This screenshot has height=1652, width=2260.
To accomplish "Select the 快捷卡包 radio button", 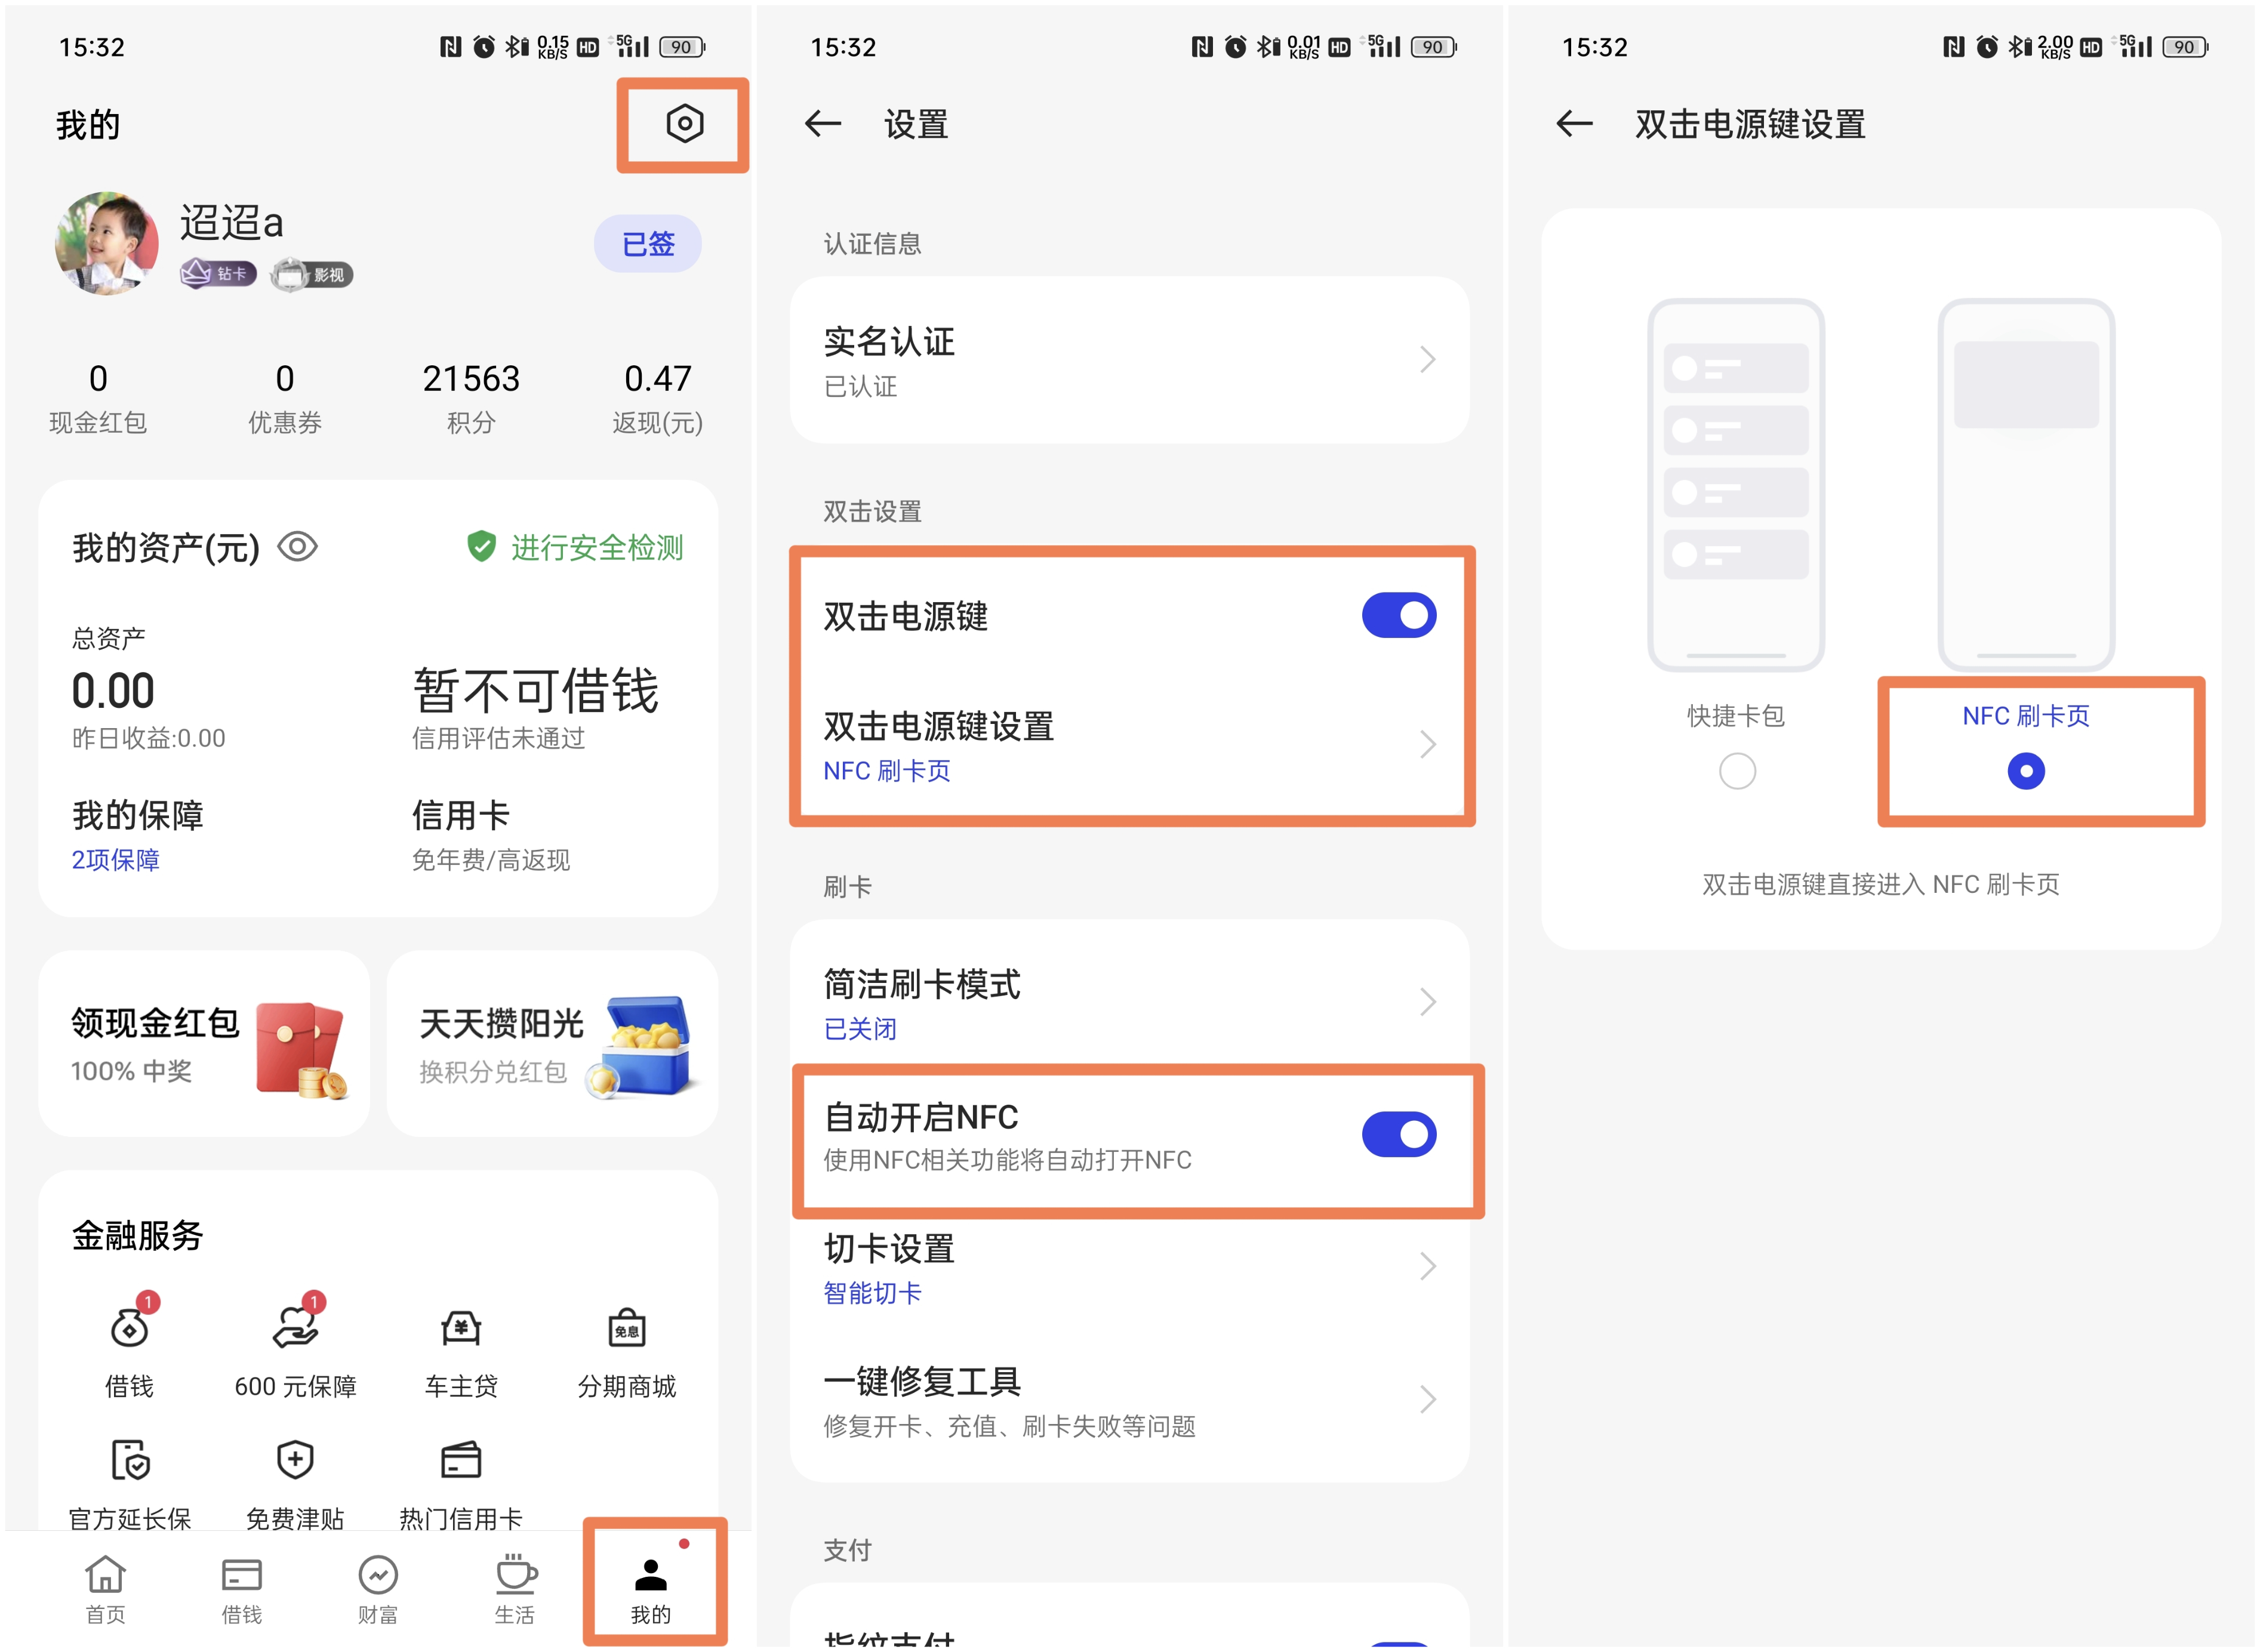I will tap(1737, 771).
